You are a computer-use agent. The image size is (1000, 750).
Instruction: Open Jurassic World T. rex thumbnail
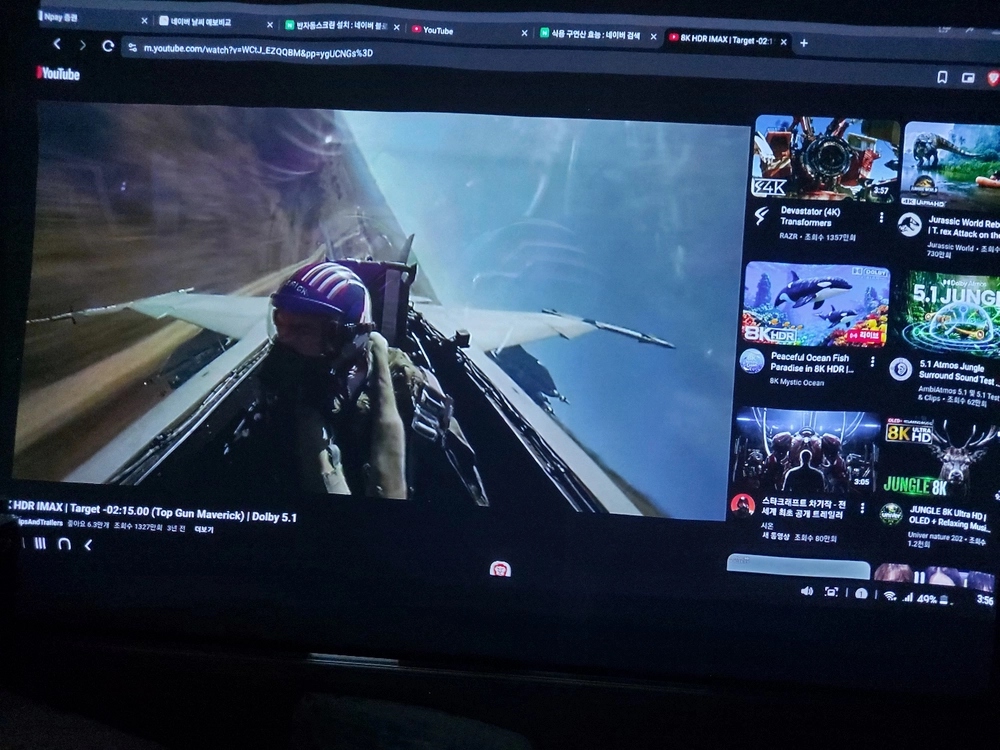click(951, 164)
